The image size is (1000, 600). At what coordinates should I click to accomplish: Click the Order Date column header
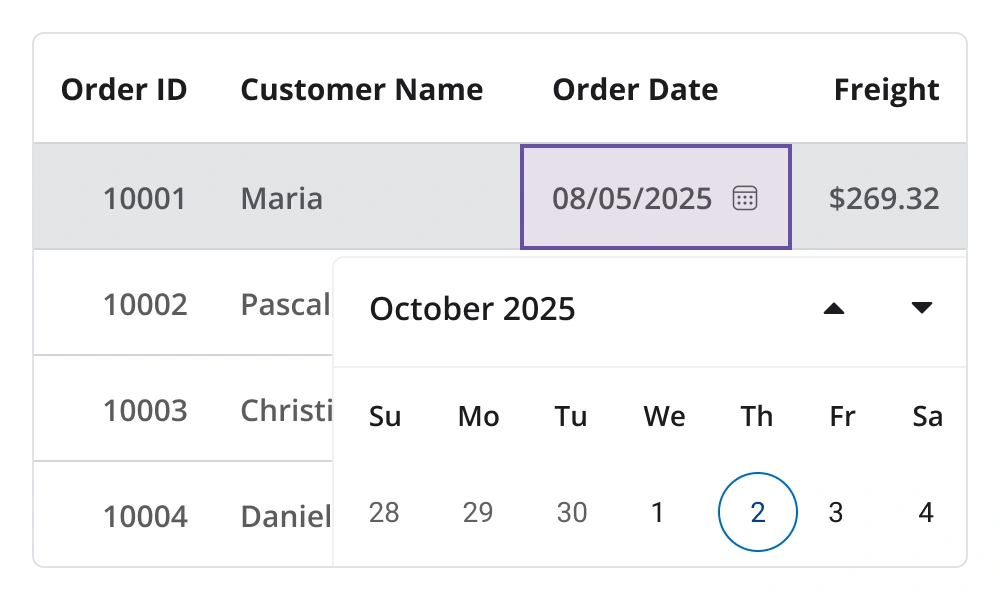[x=635, y=89]
